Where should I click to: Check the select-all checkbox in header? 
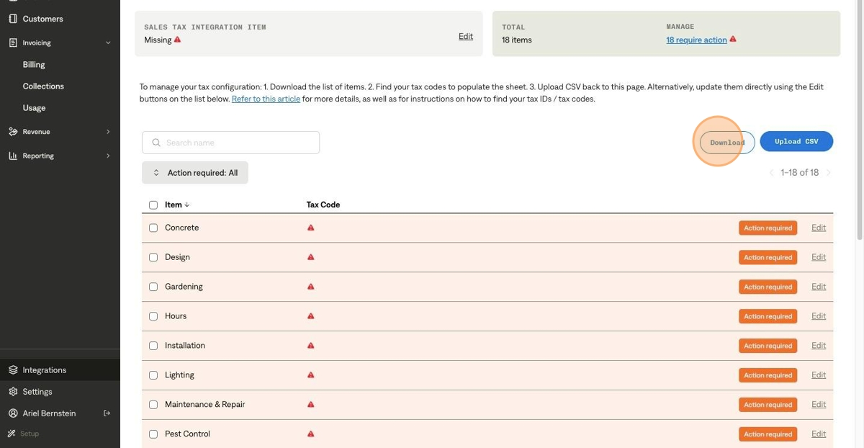pyautogui.click(x=153, y=205)
